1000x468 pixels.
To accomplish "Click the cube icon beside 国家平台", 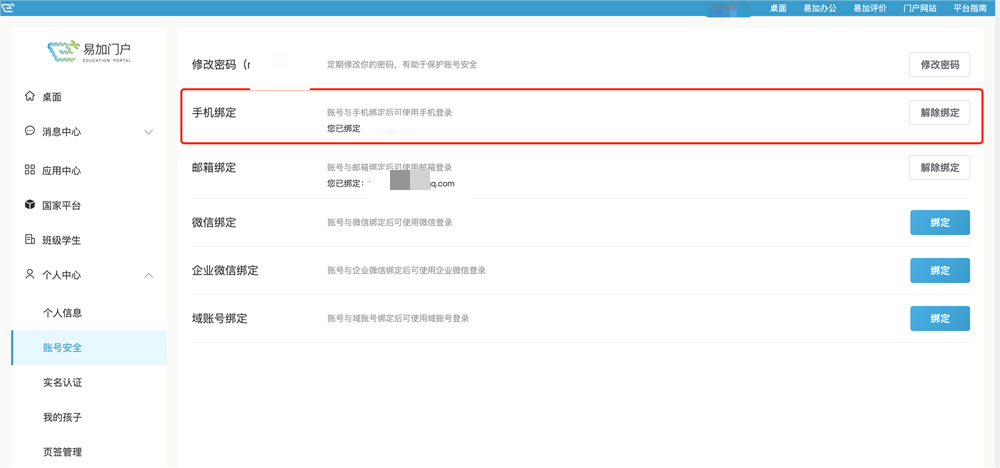I will 29,205.
